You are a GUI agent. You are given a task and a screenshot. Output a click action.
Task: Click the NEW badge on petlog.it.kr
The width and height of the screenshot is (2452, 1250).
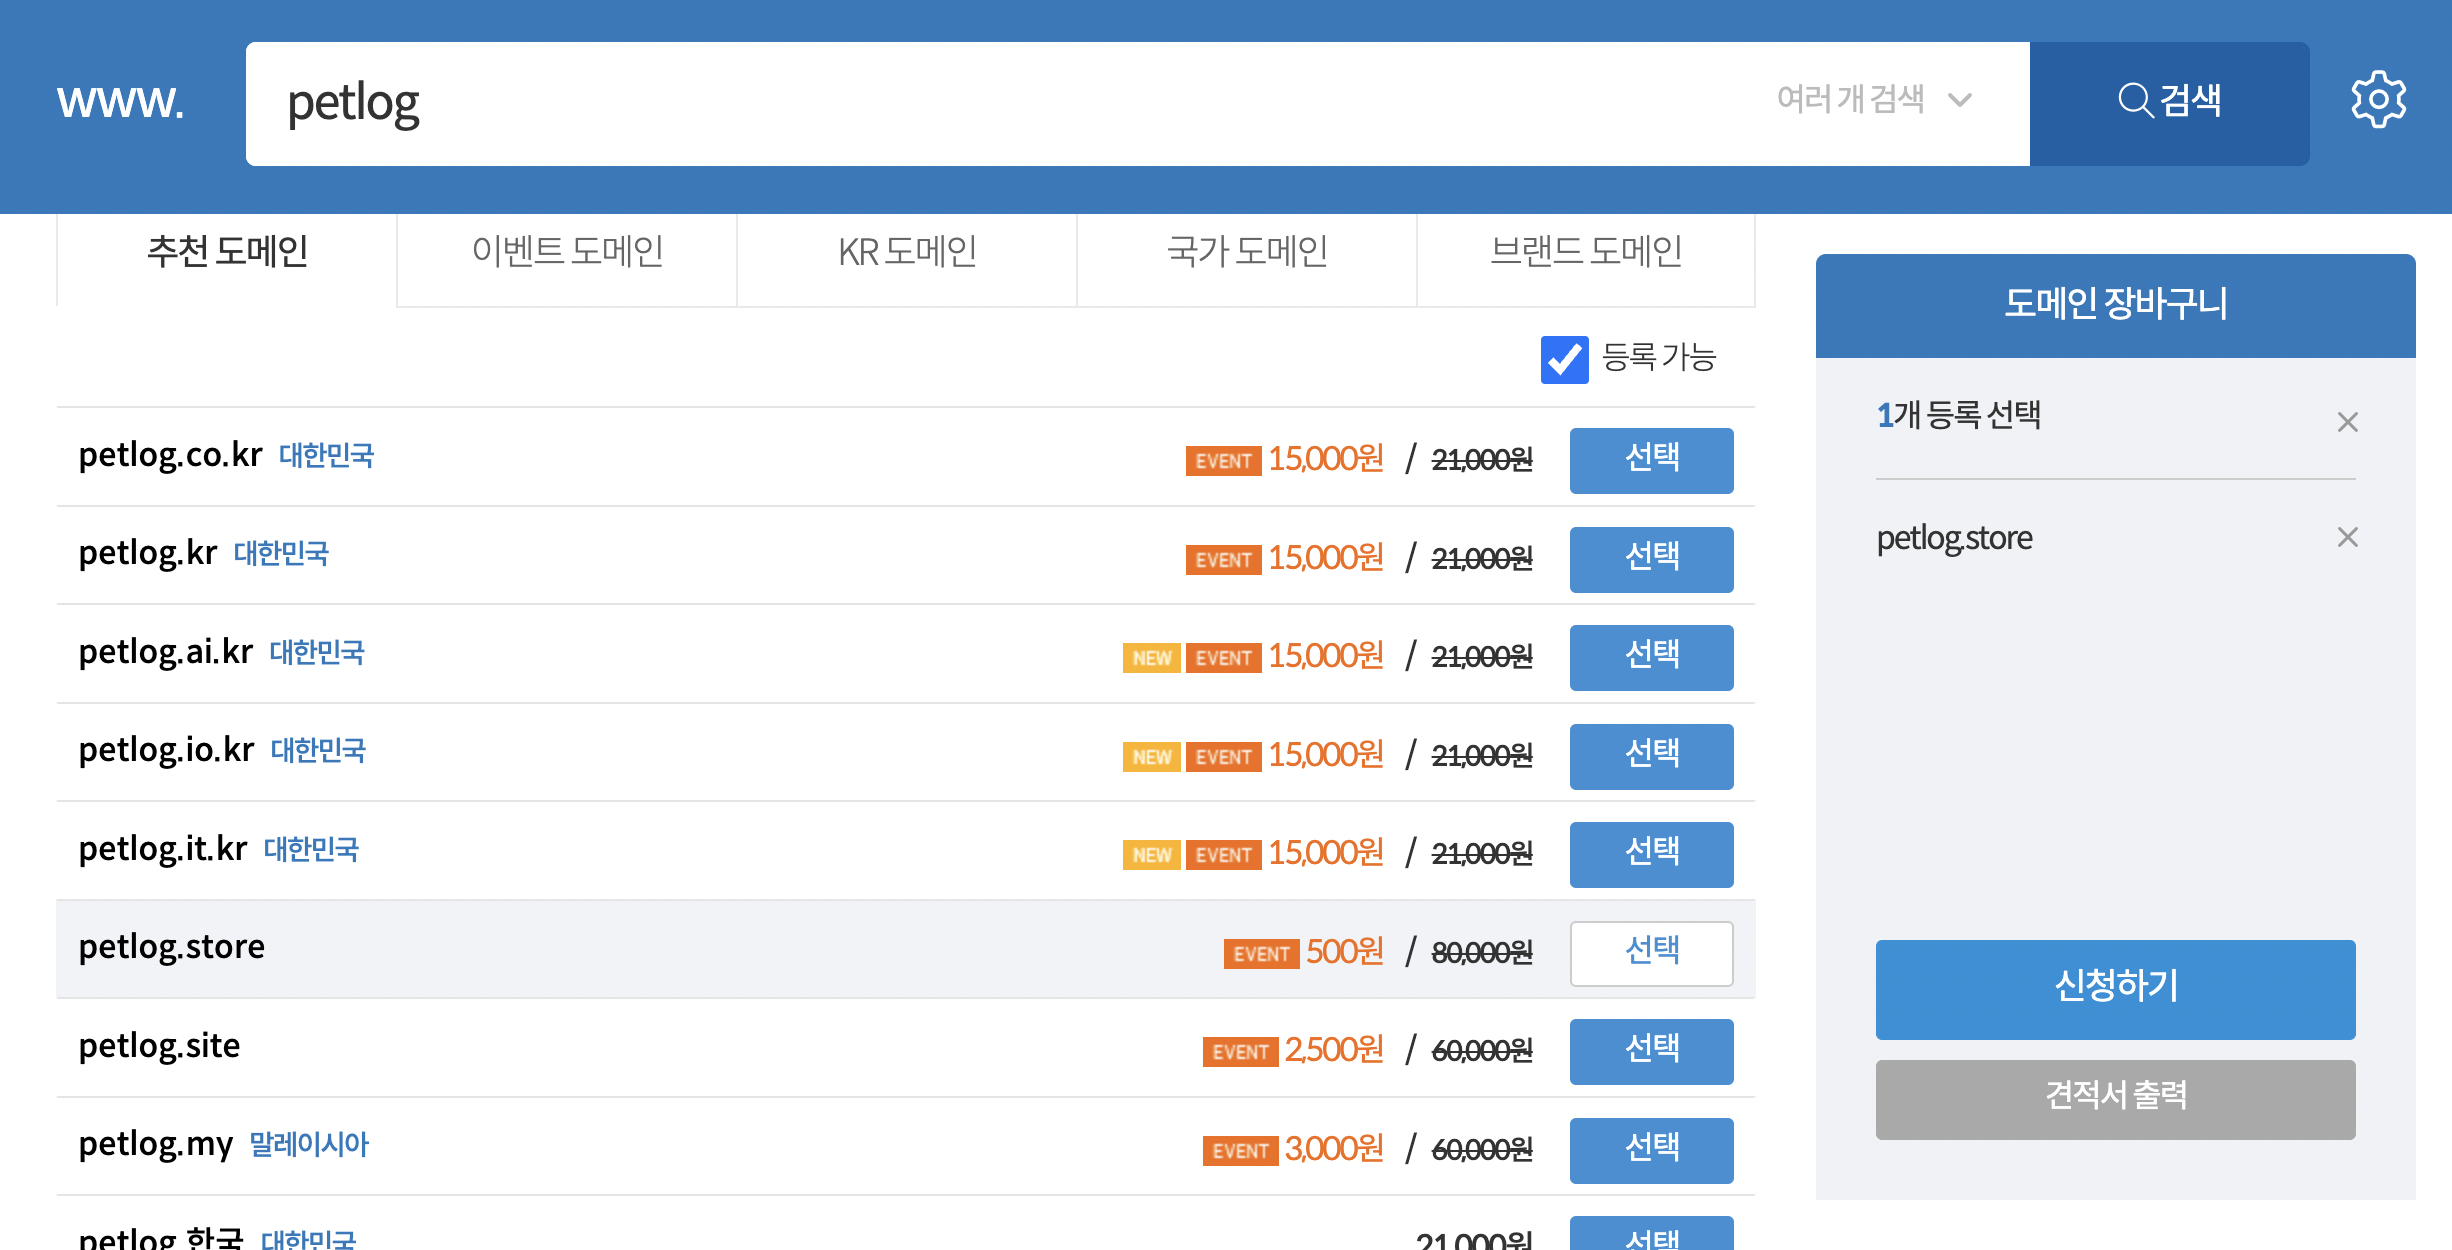1151,855
